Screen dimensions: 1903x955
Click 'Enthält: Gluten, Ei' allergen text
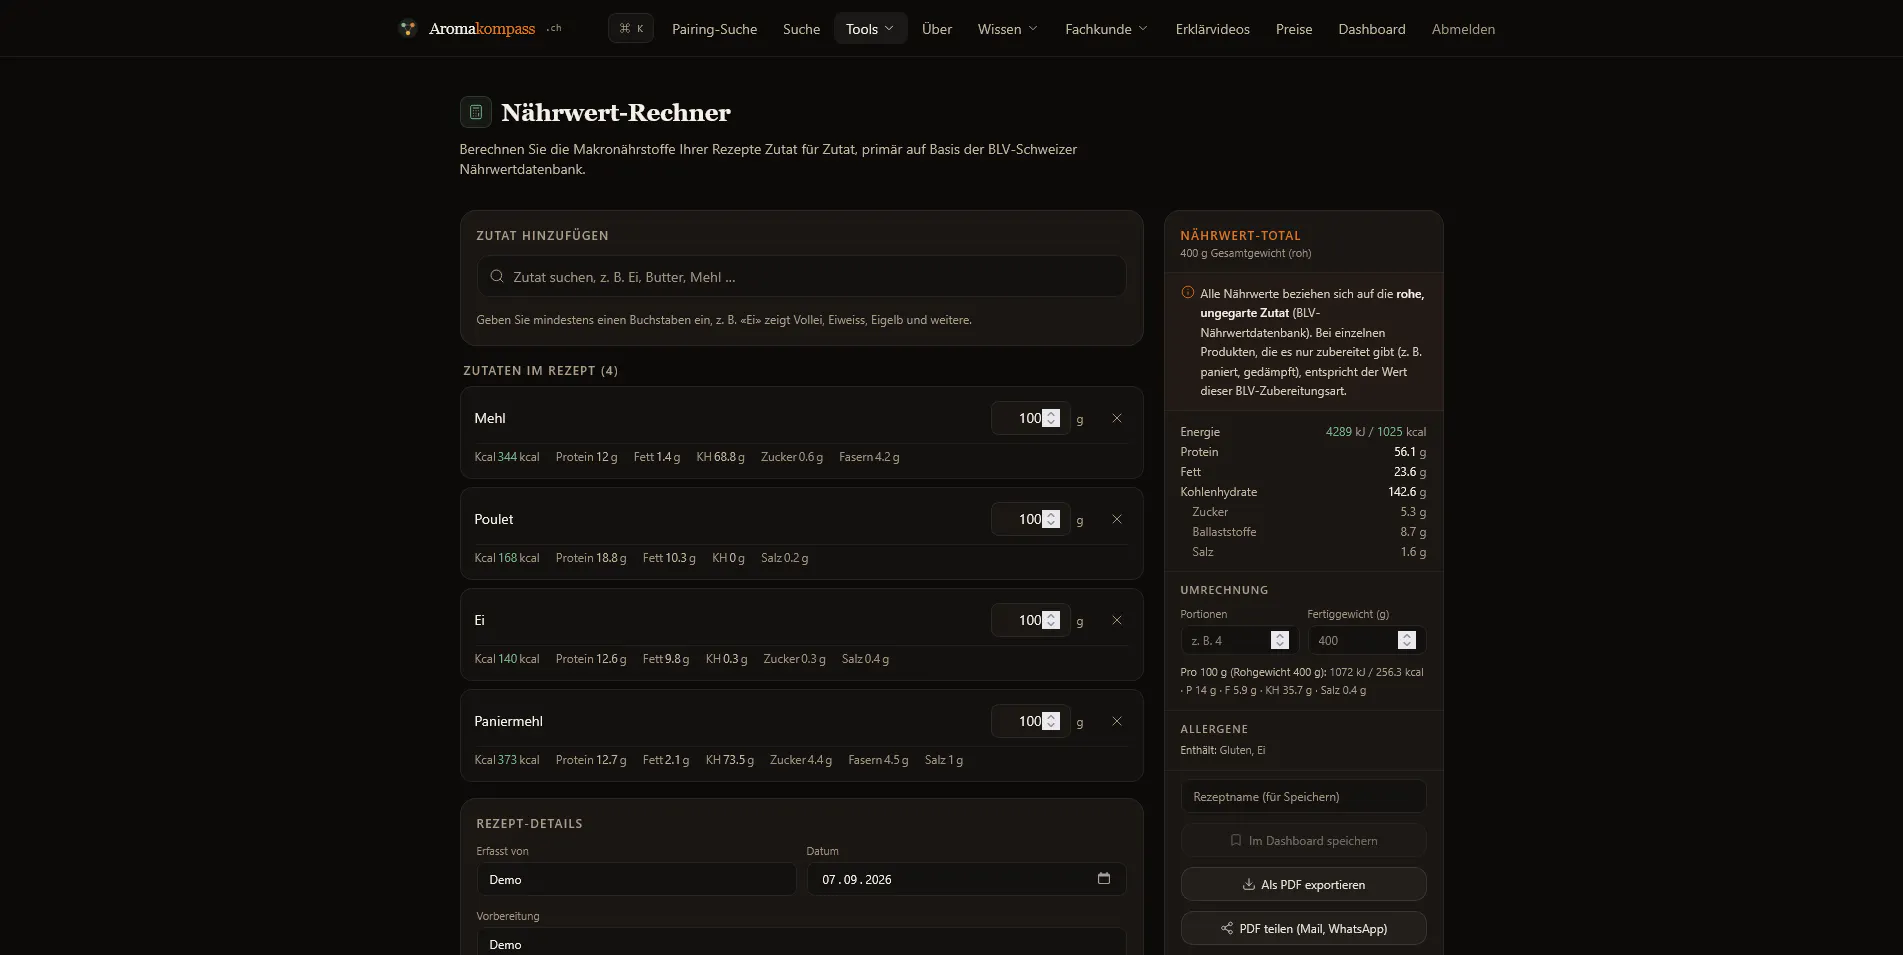tap(1222, 750)
